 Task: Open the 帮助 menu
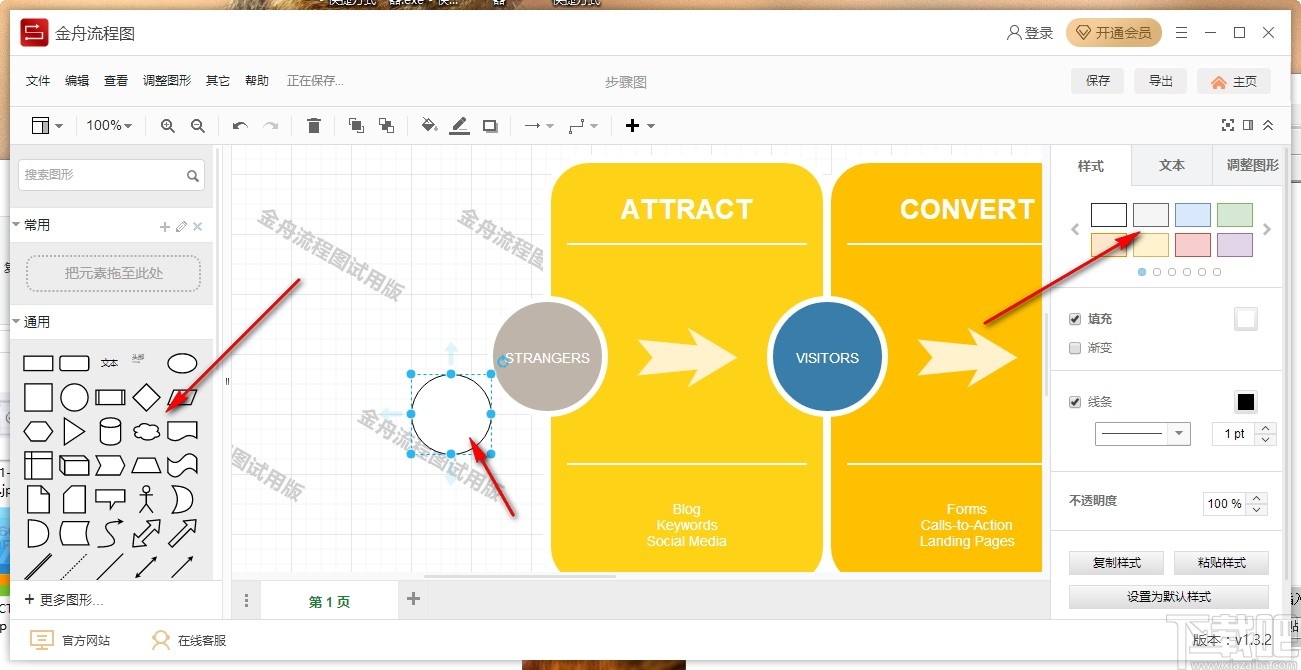(257, 81)
